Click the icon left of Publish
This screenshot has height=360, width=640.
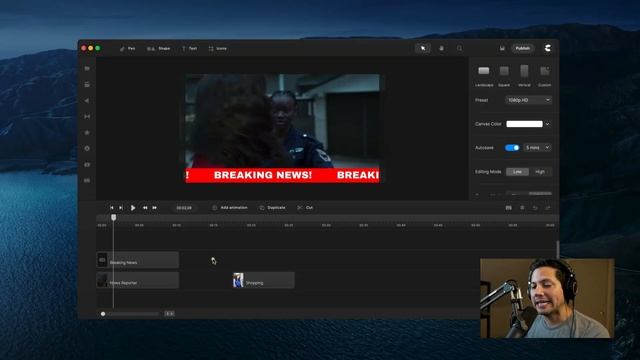click(502, 48)
